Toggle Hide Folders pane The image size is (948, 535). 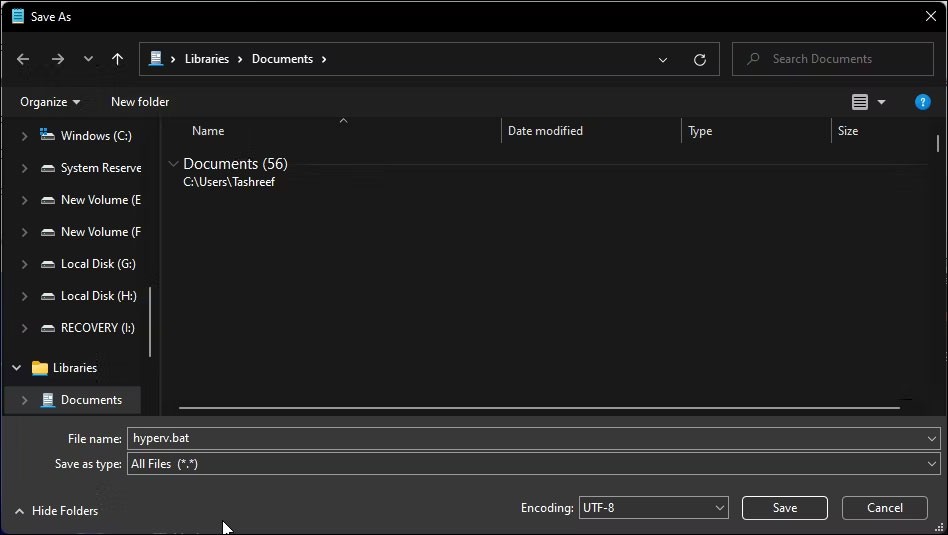pos(56,511)
